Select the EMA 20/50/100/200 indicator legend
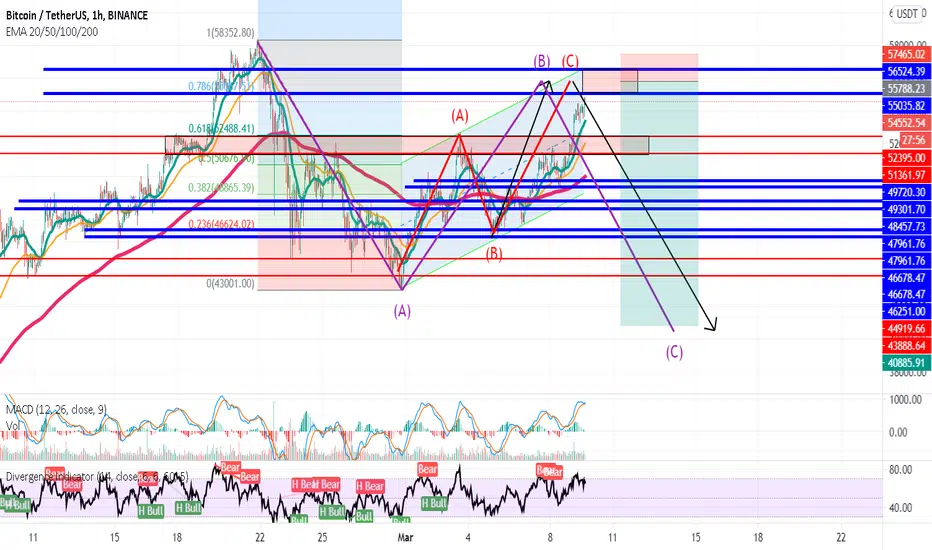 52,32
